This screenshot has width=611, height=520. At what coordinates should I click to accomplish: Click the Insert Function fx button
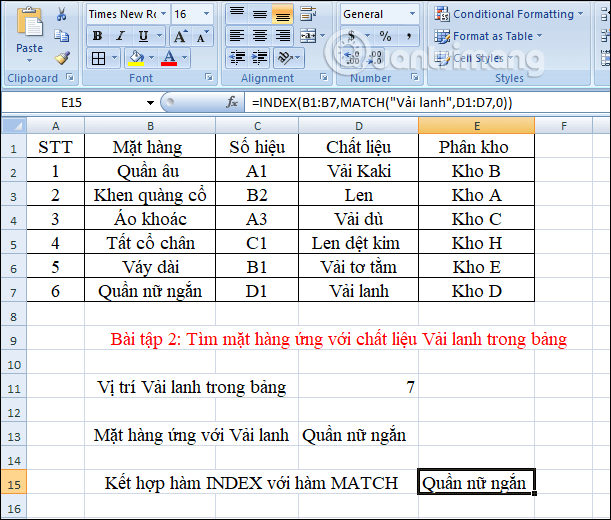click(232, 103)
